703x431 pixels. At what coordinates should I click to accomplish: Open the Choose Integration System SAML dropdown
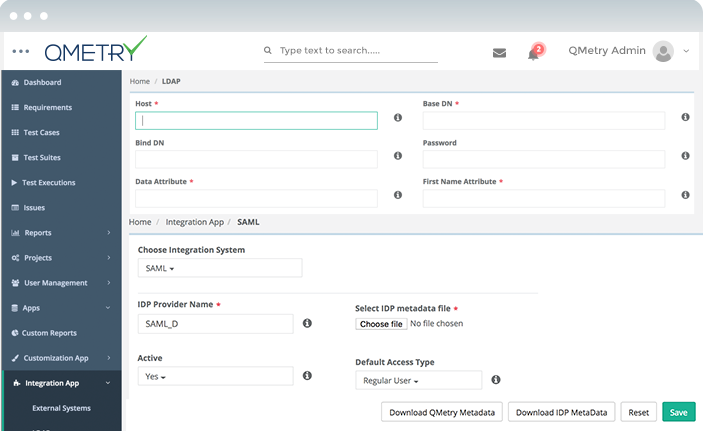tap(220, 268)
